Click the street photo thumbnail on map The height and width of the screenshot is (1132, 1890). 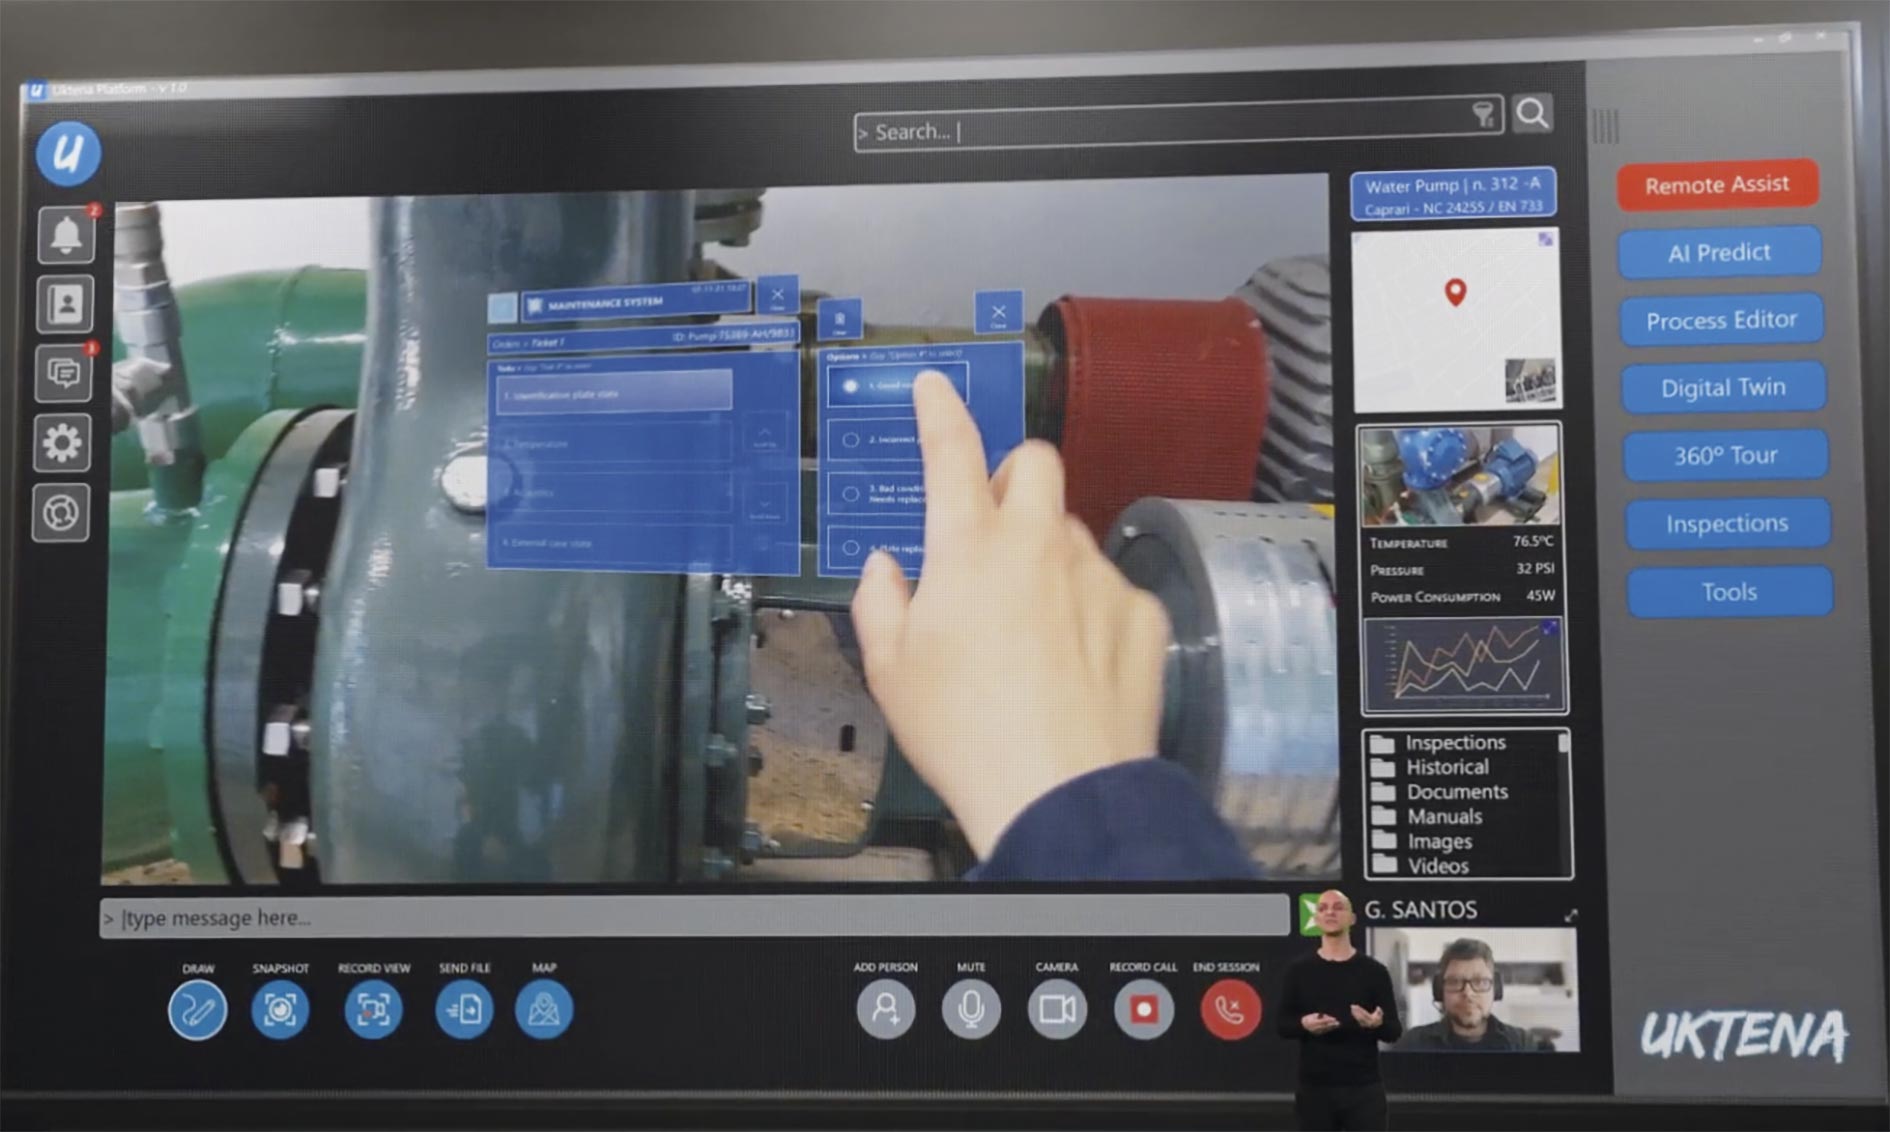pos(1530,382)
